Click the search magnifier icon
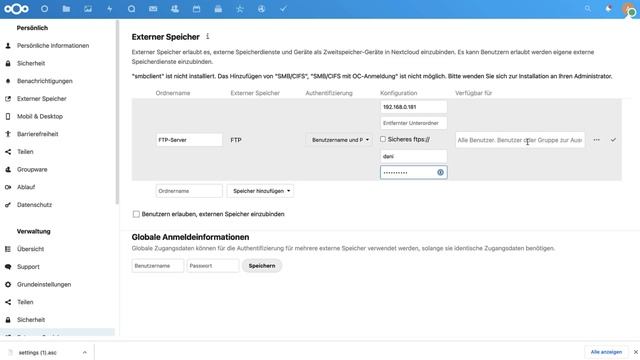 587,9
